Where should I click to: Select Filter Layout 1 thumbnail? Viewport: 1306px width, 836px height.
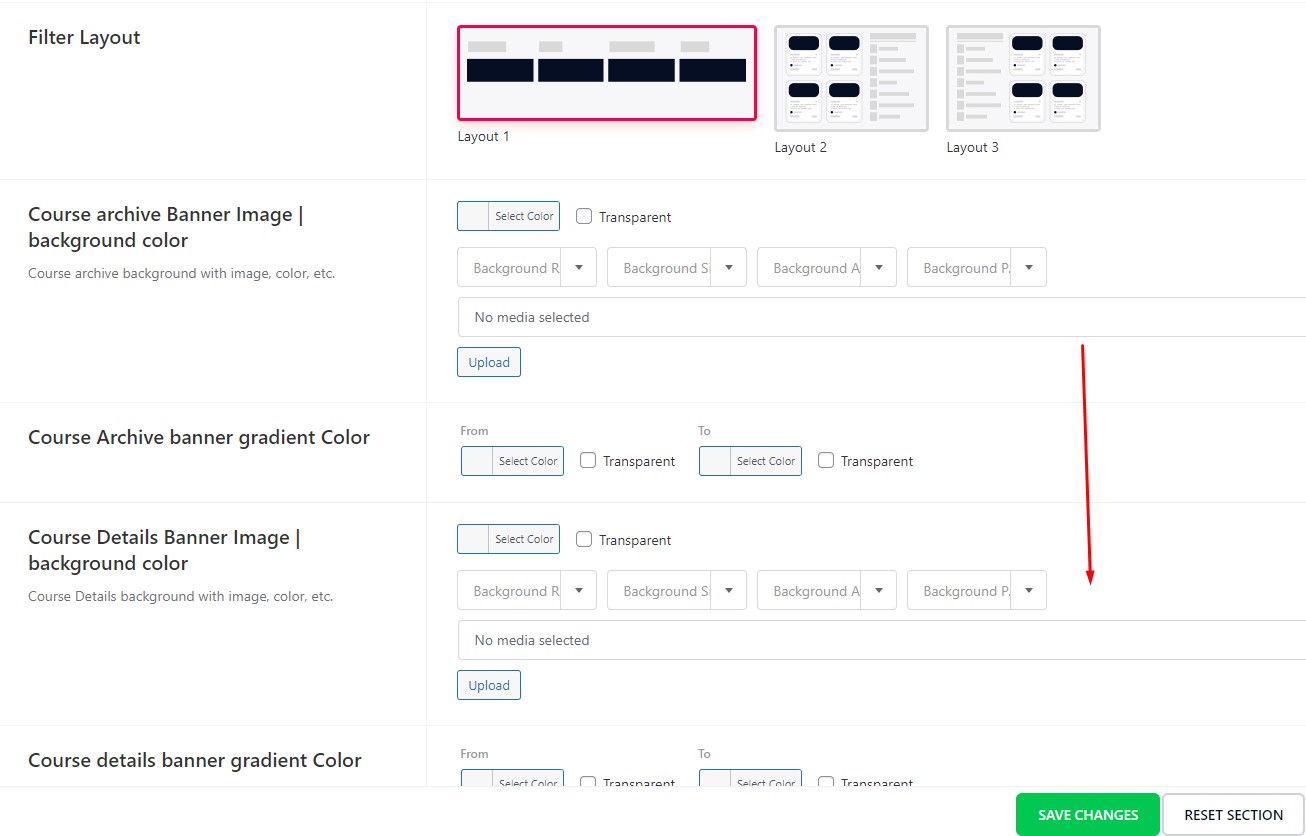[x=607, y=73]
